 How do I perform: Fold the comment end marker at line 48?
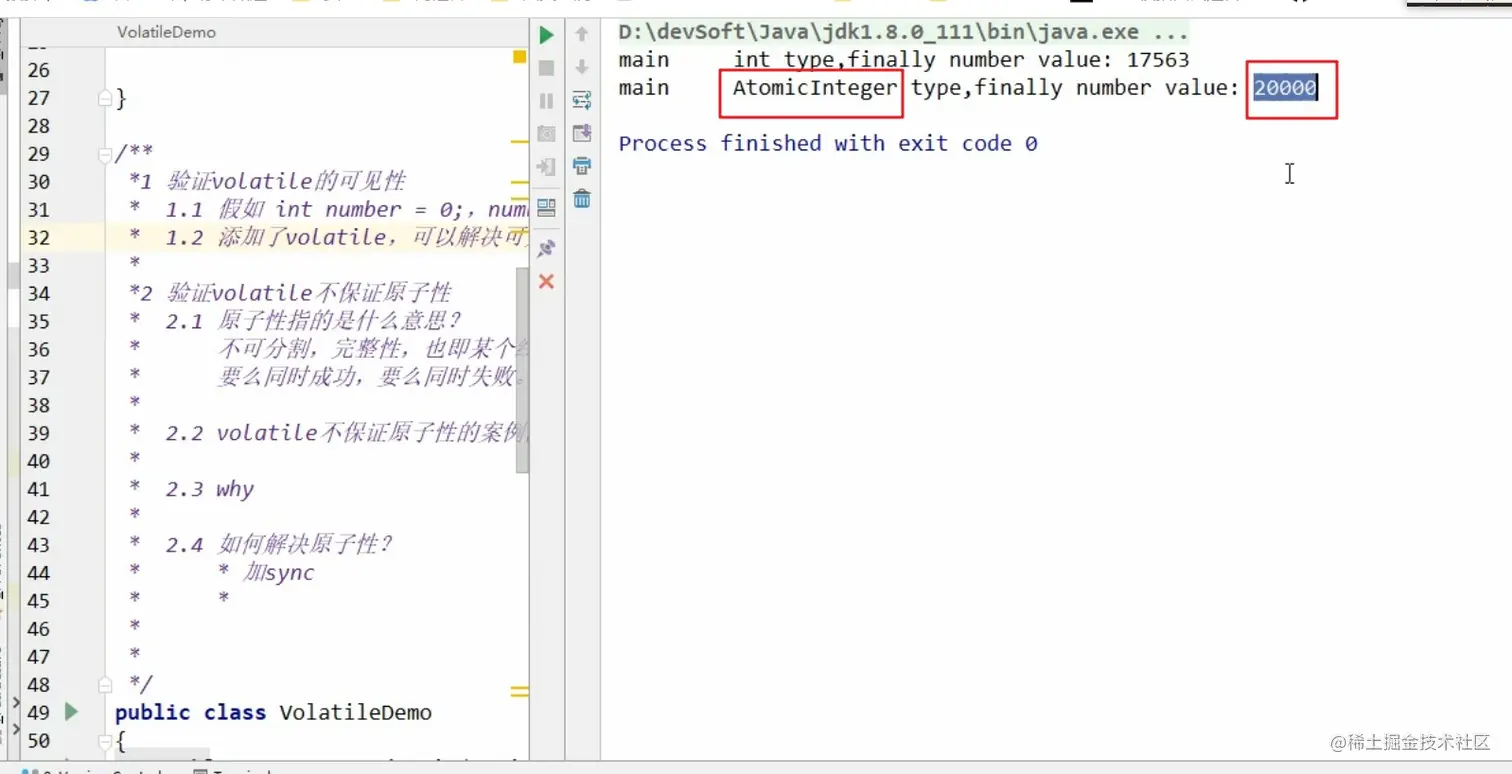(x=104, y=684)
